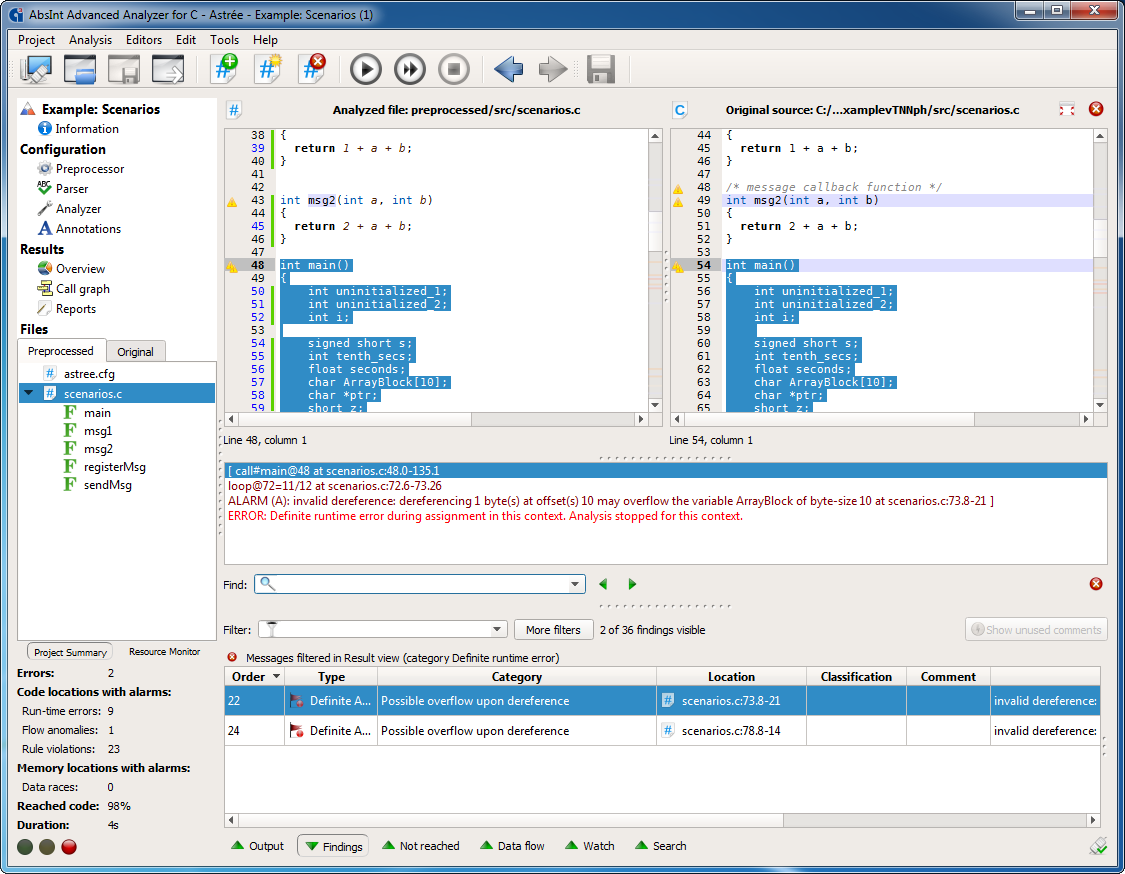Navigate forward with the gray right arrow
Image resolution: width=1125 pixels, height=874 pixels.
tap(552, 70)
